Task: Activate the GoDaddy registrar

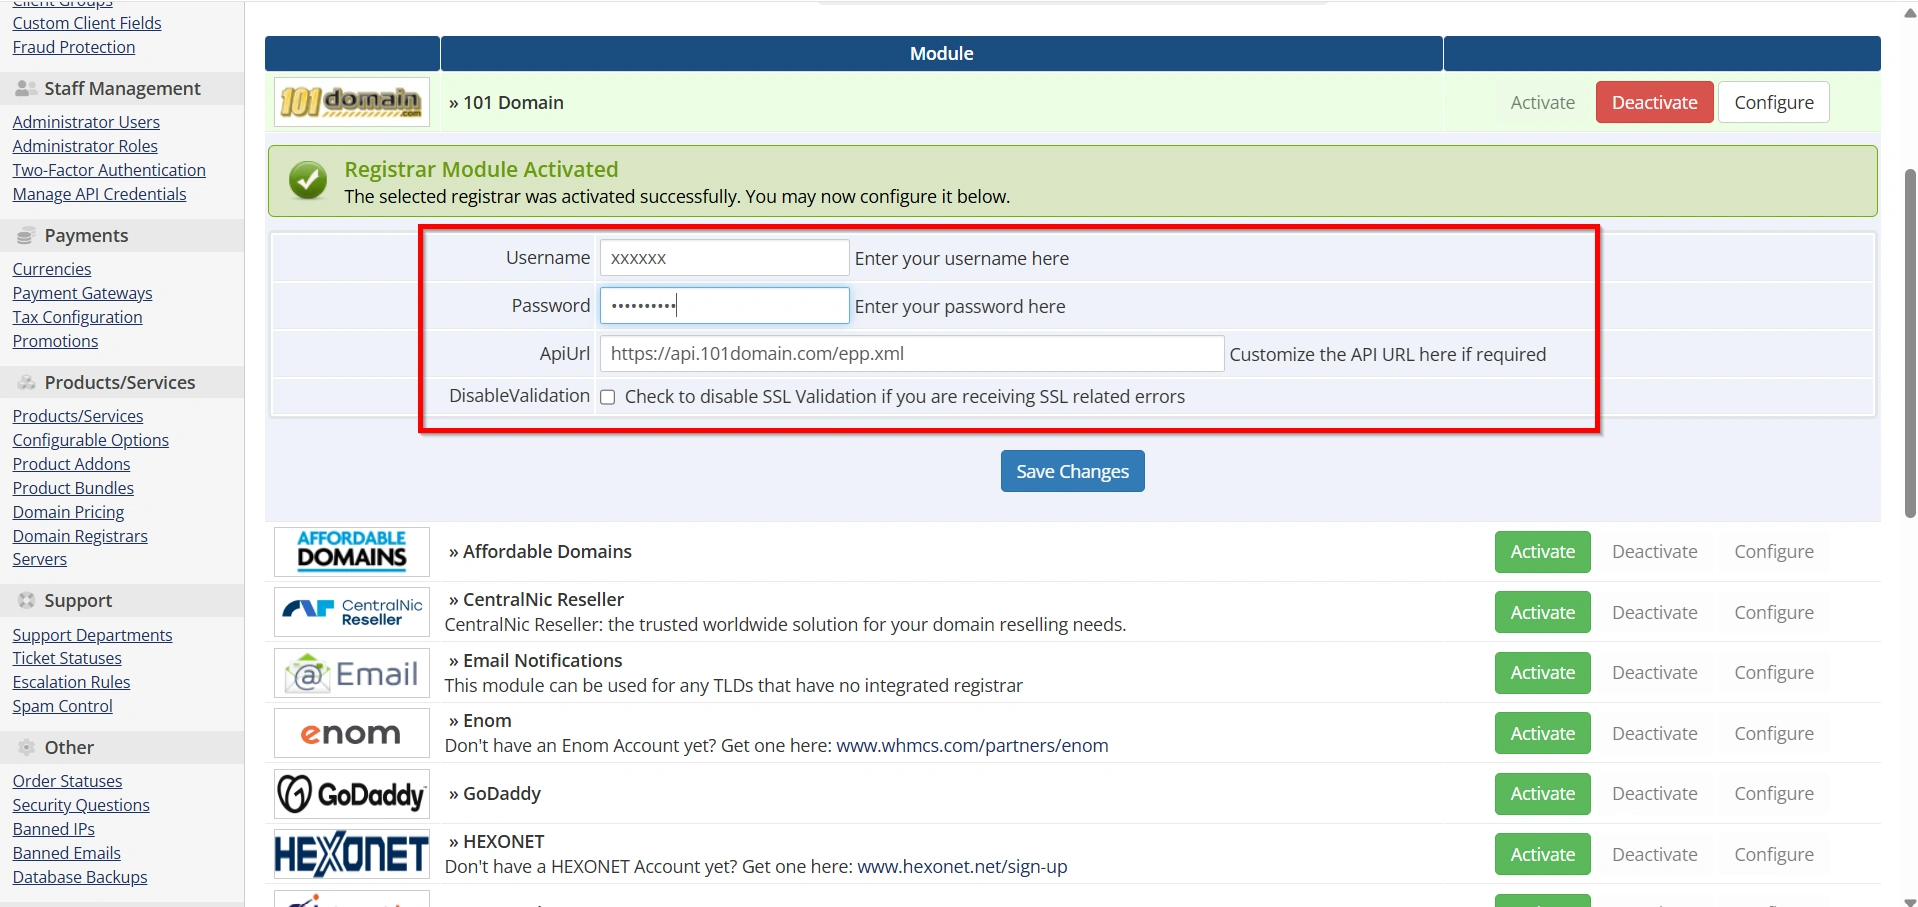Action: pyautogui.click(x=1542, y=794)
